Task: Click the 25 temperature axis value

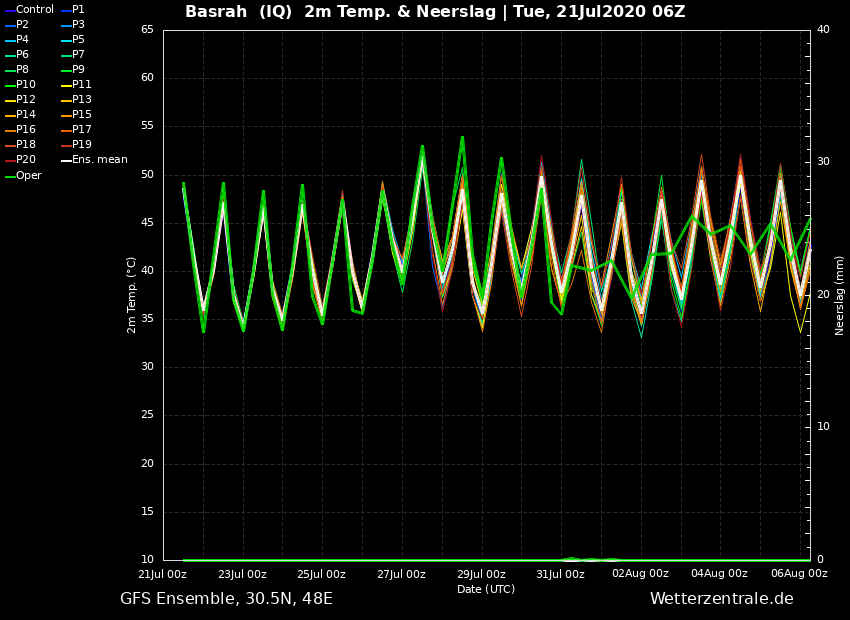Action: click(147, 415)
